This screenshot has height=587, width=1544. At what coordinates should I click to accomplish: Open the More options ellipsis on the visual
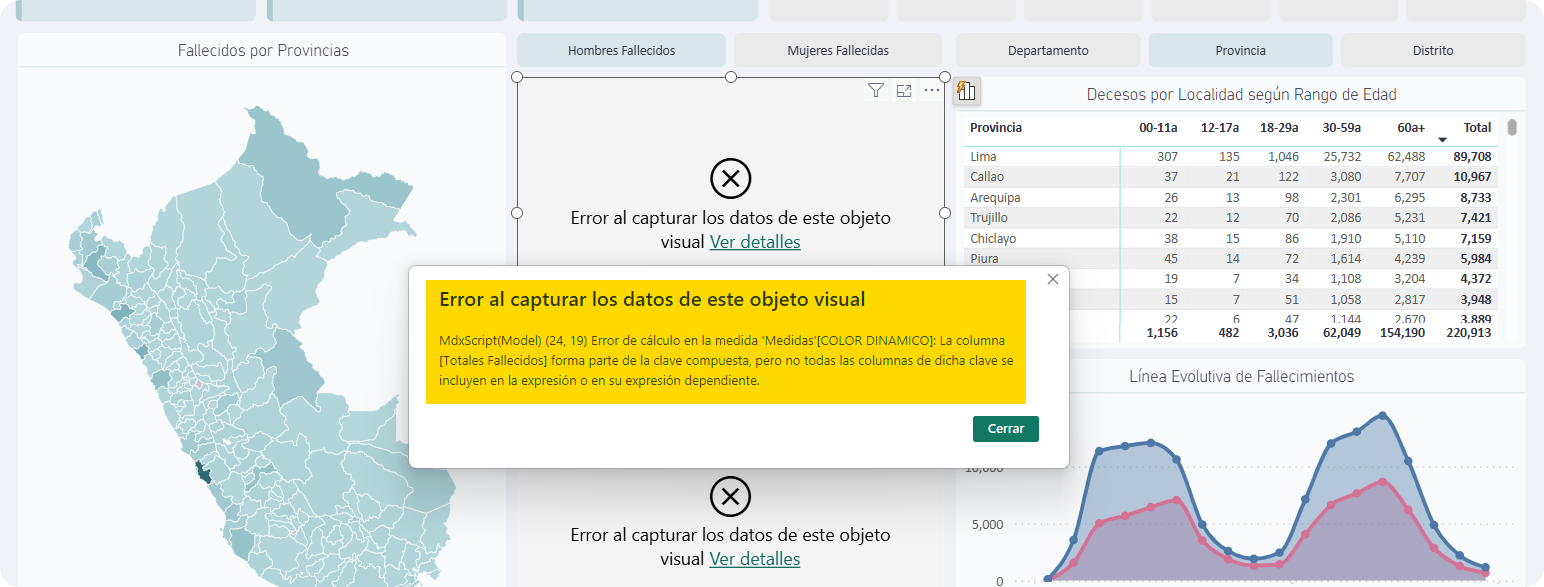click(x=932, y=91)
